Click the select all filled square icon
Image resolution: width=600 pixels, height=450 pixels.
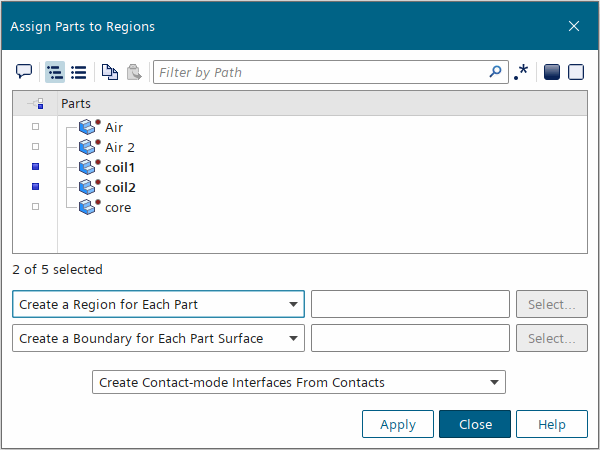551,72
